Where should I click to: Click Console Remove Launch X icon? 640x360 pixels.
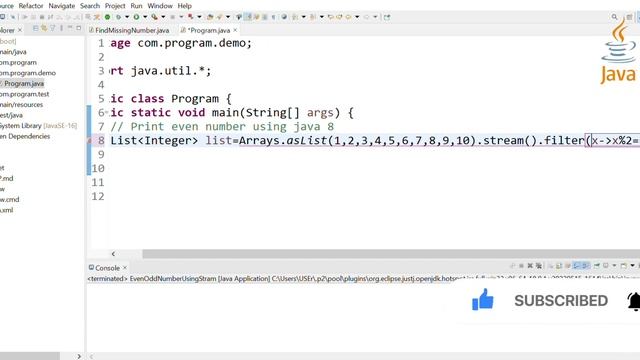pos(530,266)
